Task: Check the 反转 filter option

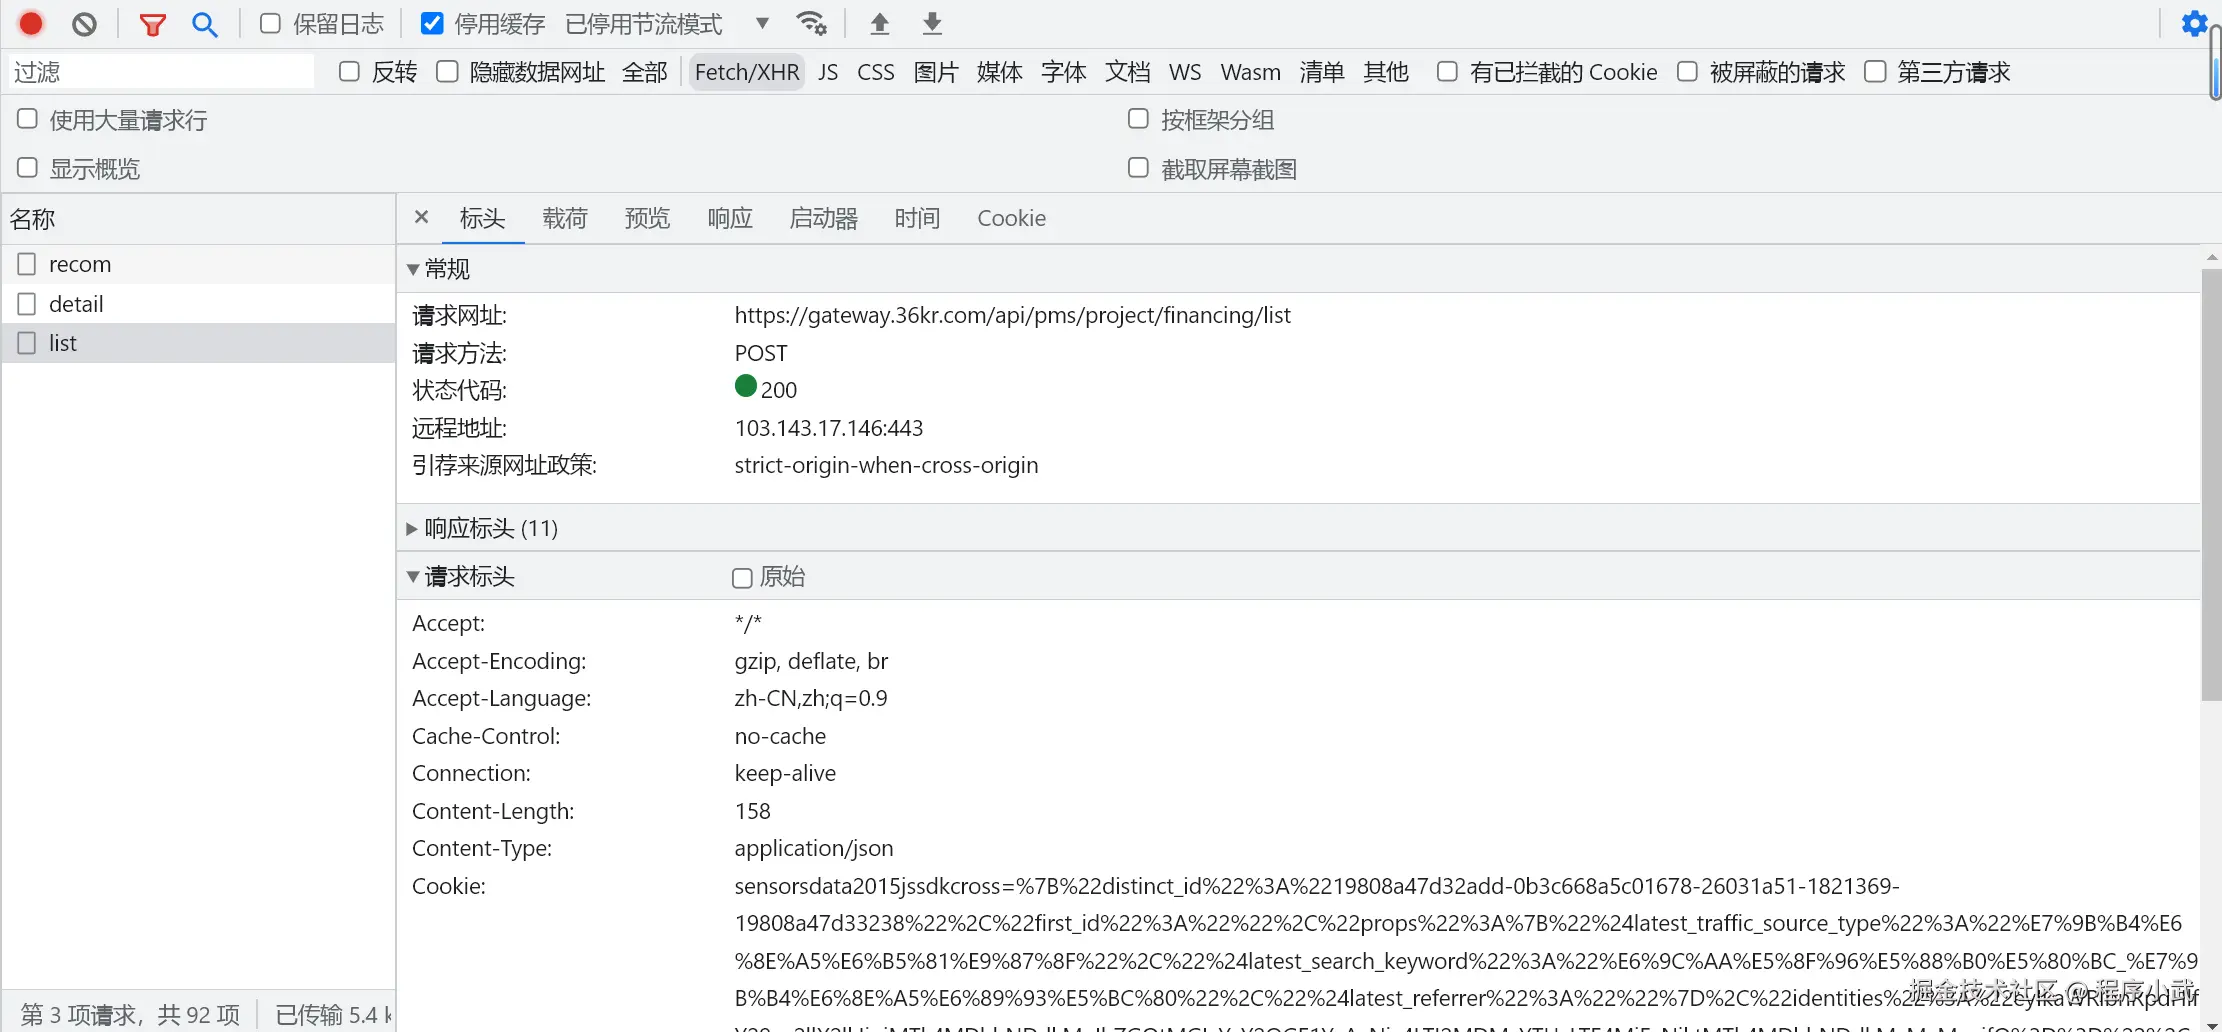Action: click(x=348, y=71)
